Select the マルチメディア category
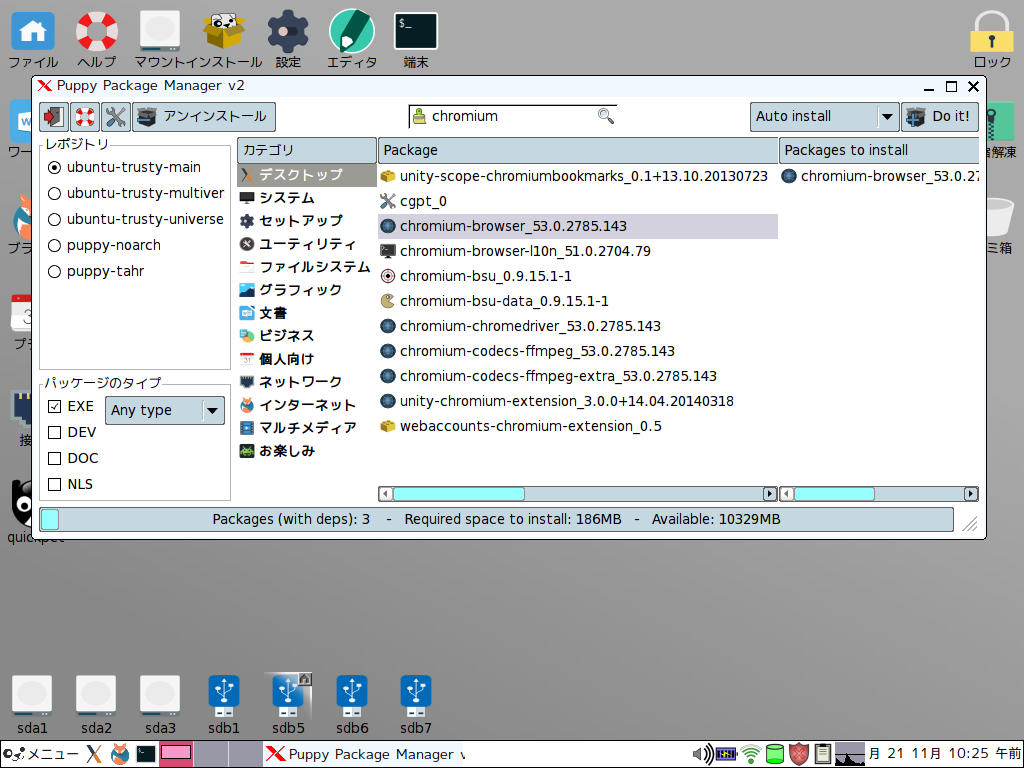This screenshot has height=768, width=1024. pyautogui.click(x=306, y=428)
